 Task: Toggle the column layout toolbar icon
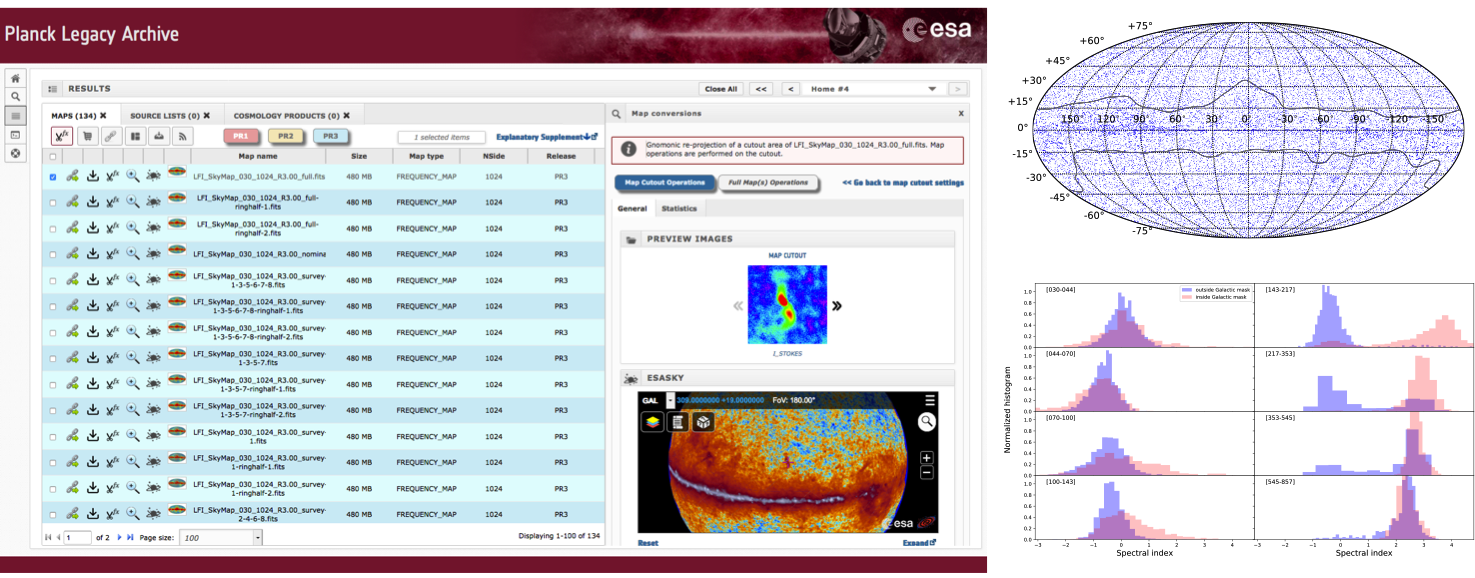[135, 136]
